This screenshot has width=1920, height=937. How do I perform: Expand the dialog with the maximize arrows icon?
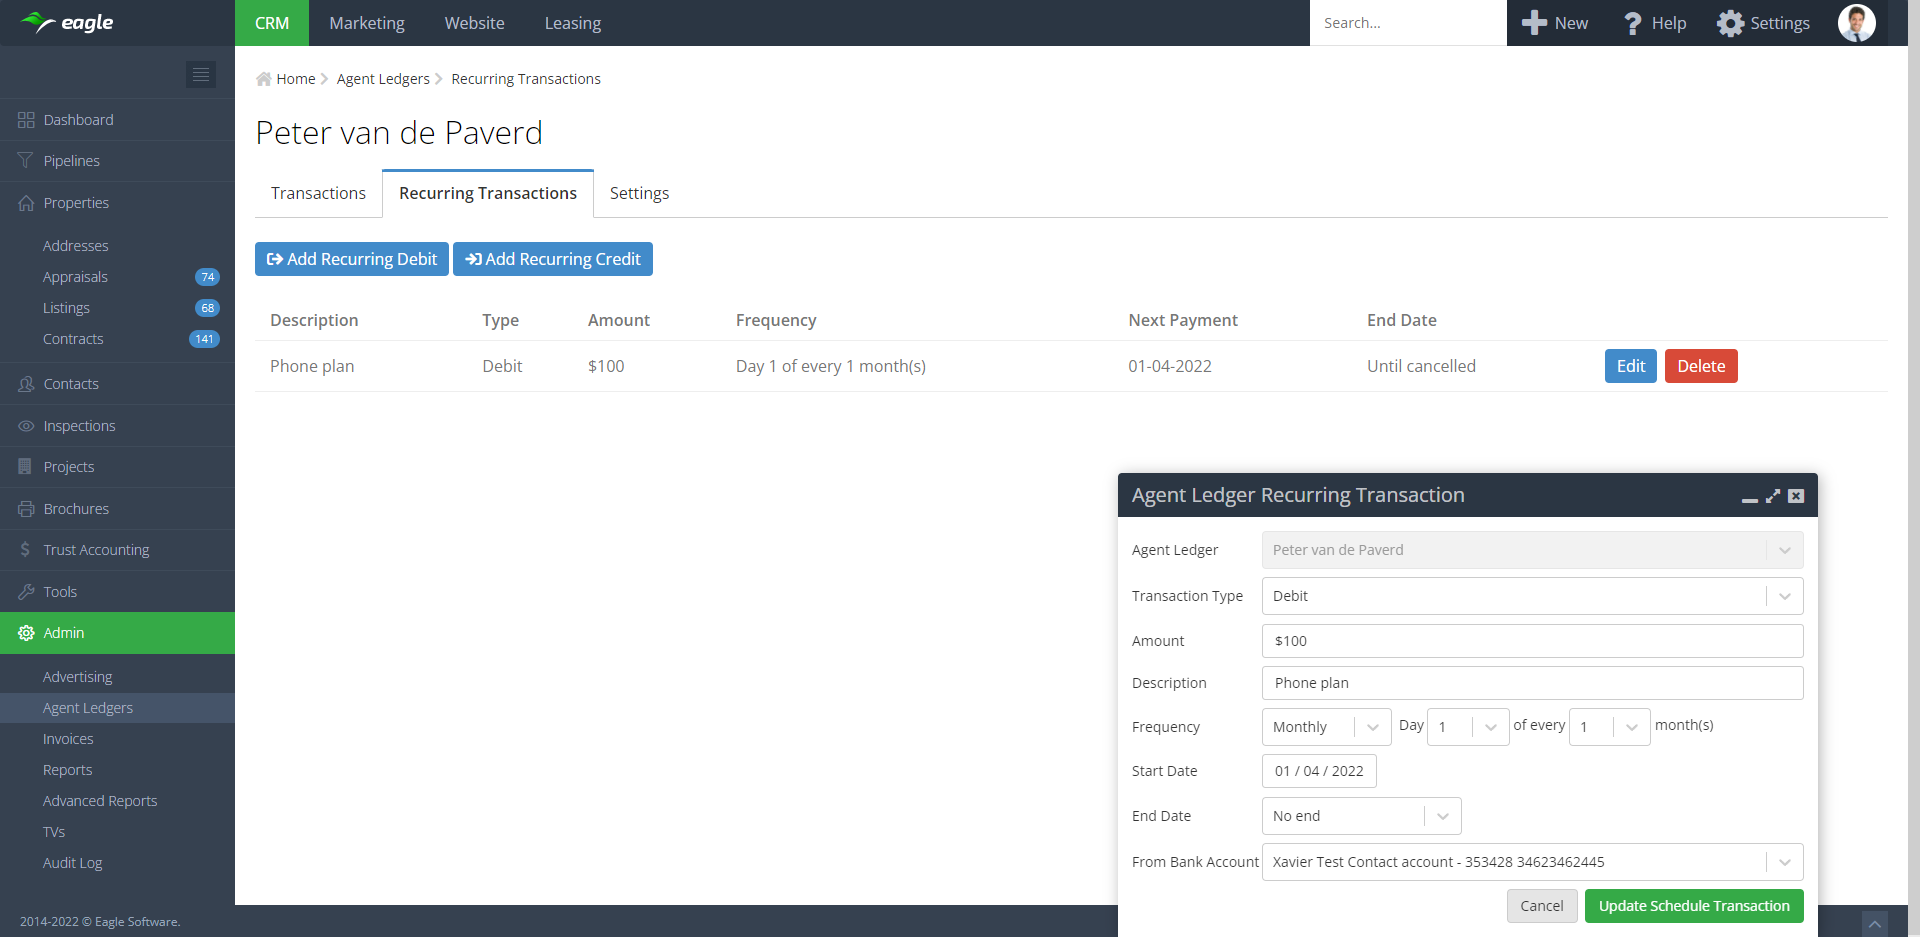pyautogui.click(x=1773, y=496)
